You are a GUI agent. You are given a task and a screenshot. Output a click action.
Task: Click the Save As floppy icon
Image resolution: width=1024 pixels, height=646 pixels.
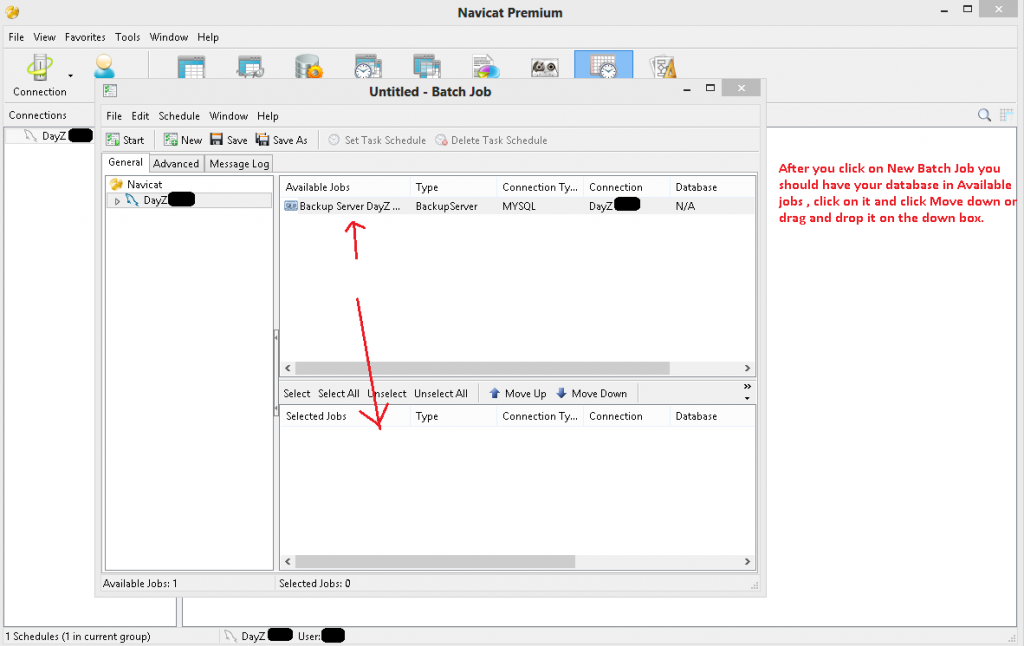point(263,140)
